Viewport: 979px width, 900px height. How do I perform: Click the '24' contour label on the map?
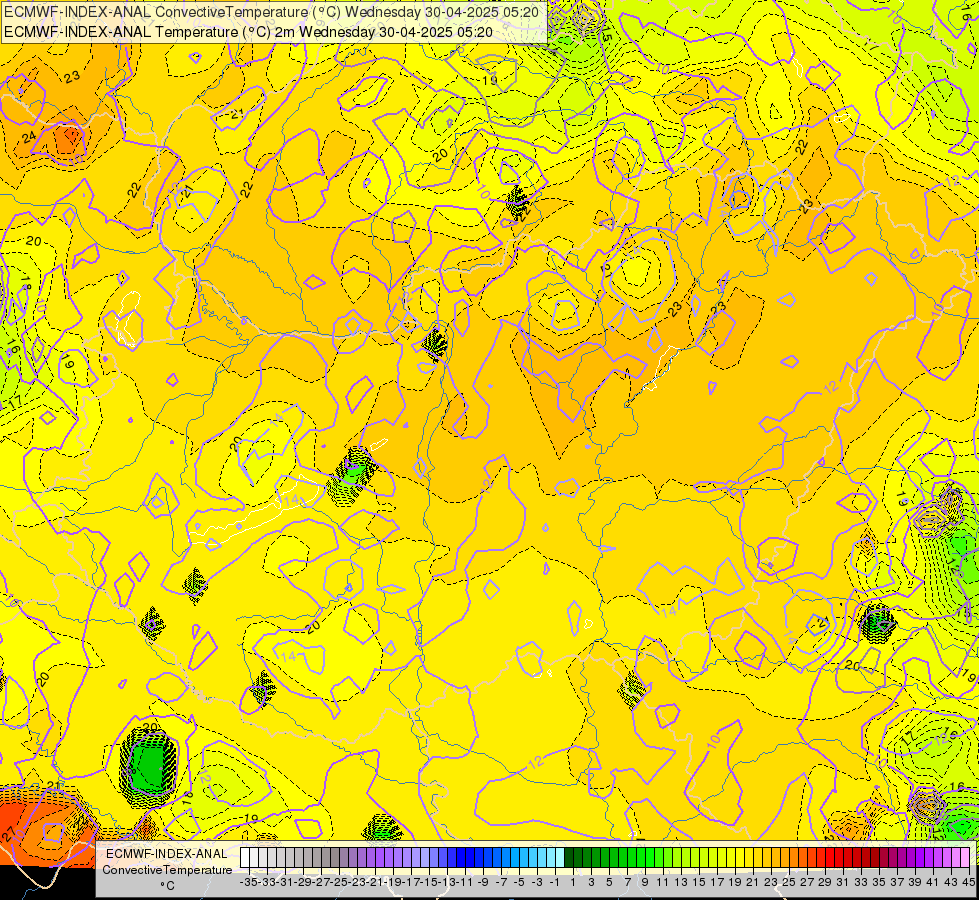[x=29, y=137]
